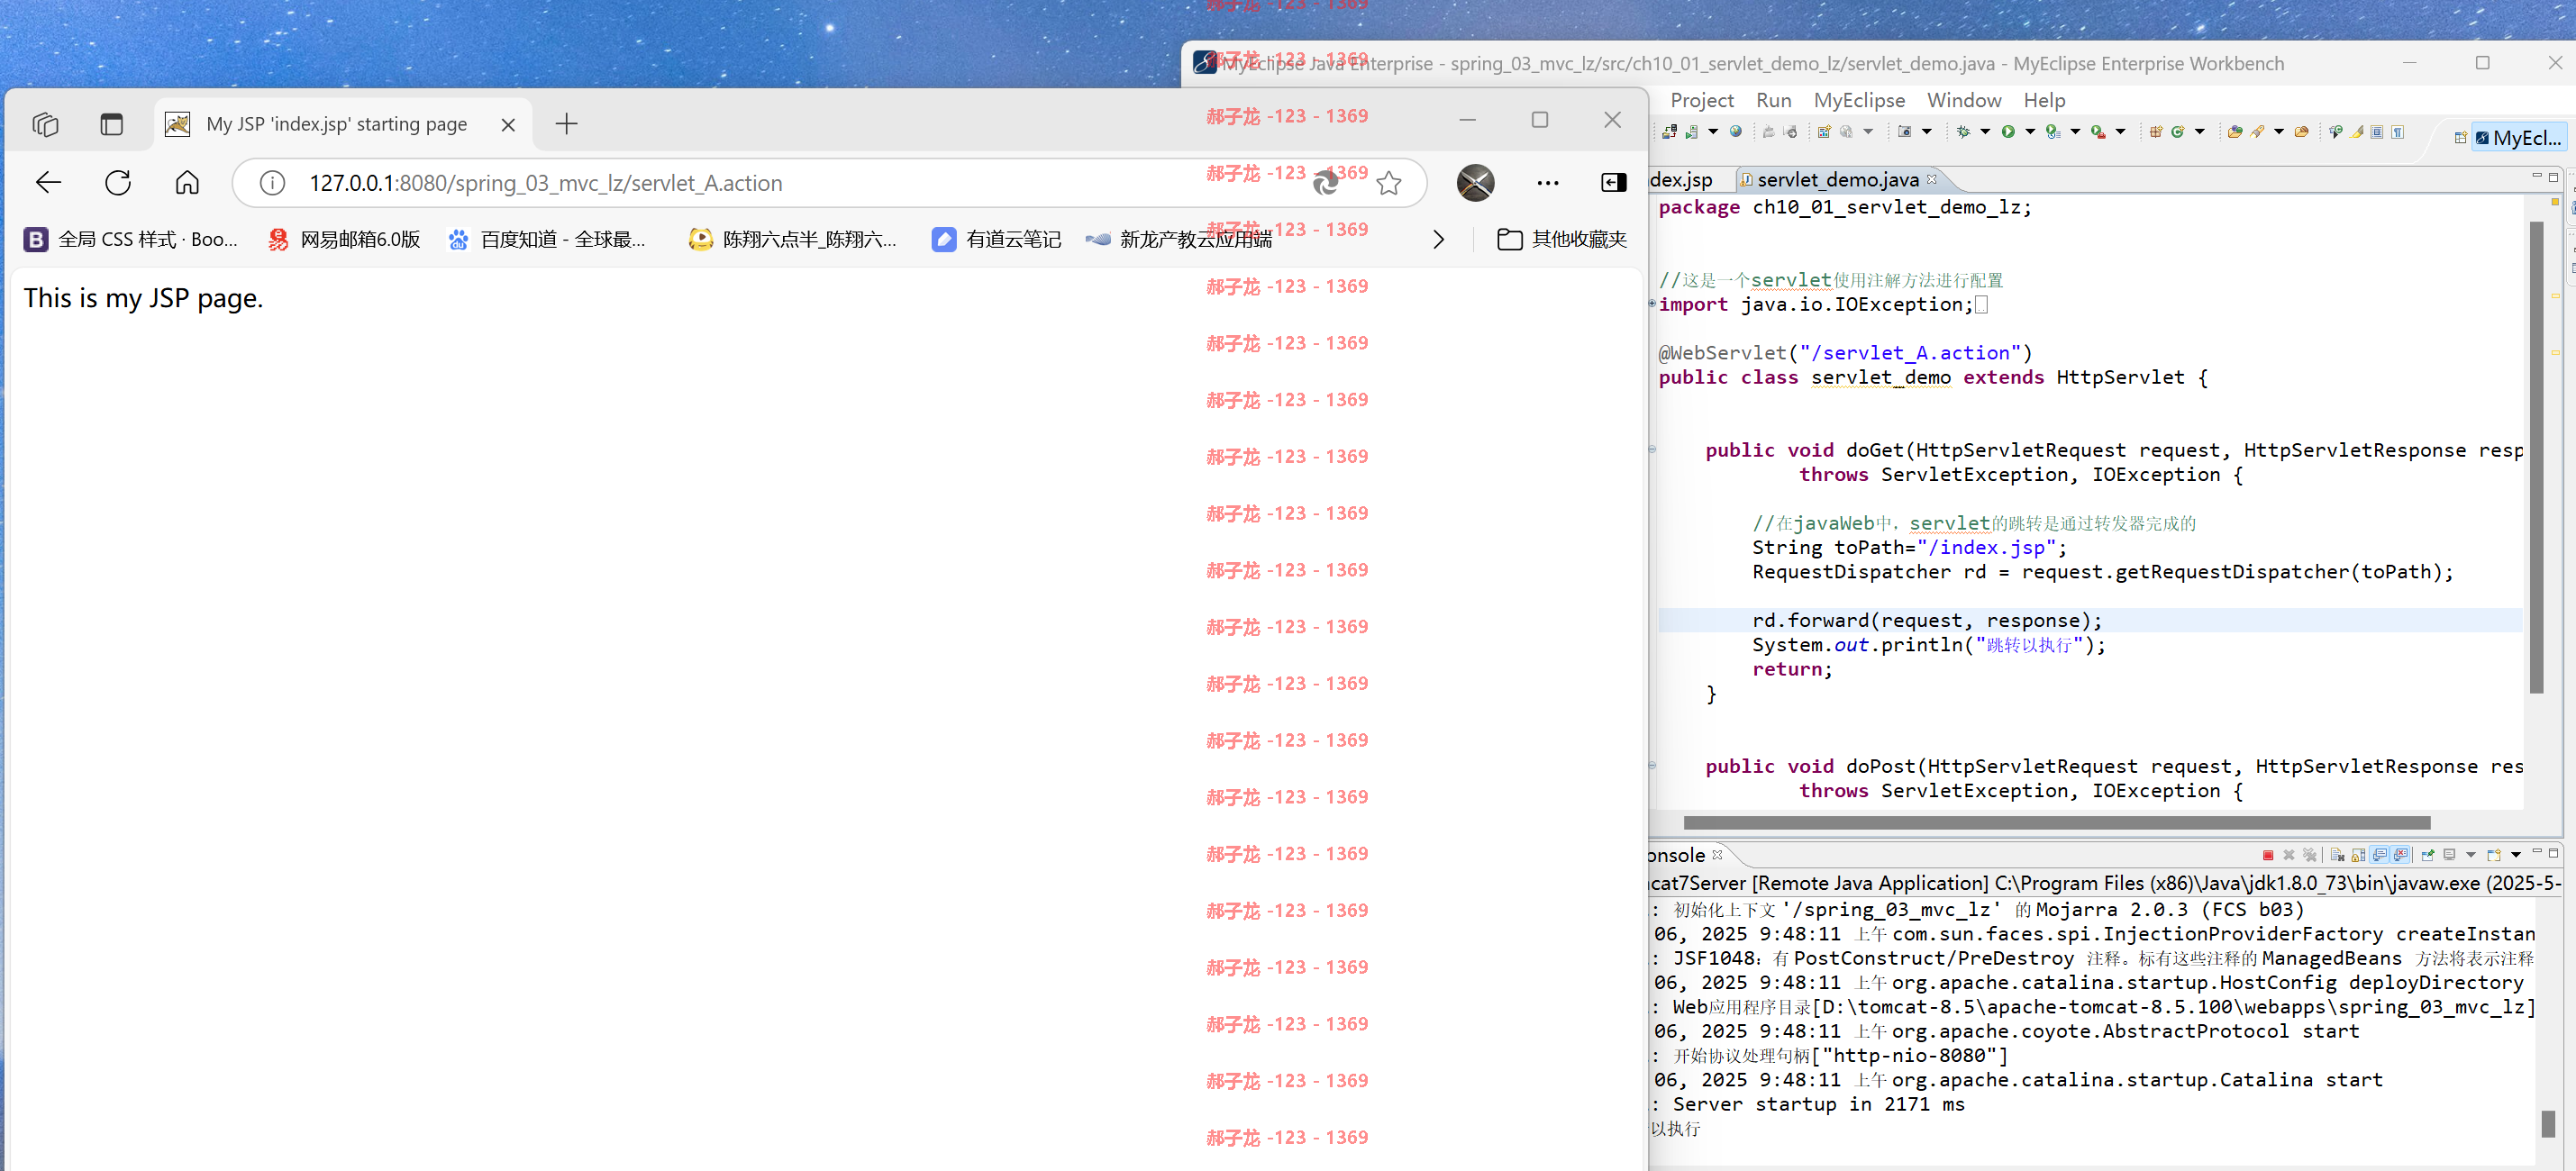Image resolution: width=2576 pixels, height=1171 pixels.
Task: Open External Tools dropdown arrow
Action: 2120,132
